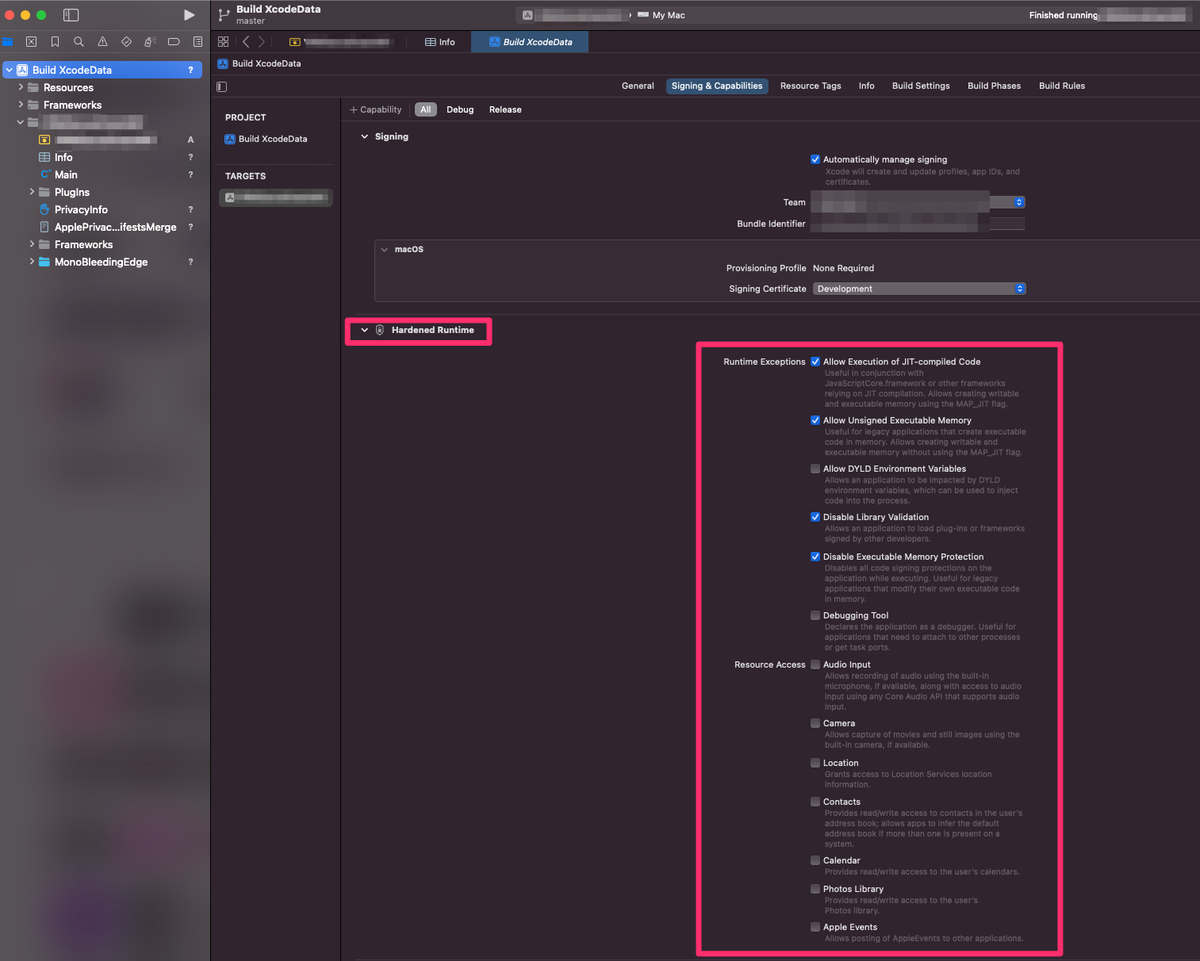This screenshot has width=1200, height=961.
Task: Enable Contacts resource access
Action: [815, 802]
